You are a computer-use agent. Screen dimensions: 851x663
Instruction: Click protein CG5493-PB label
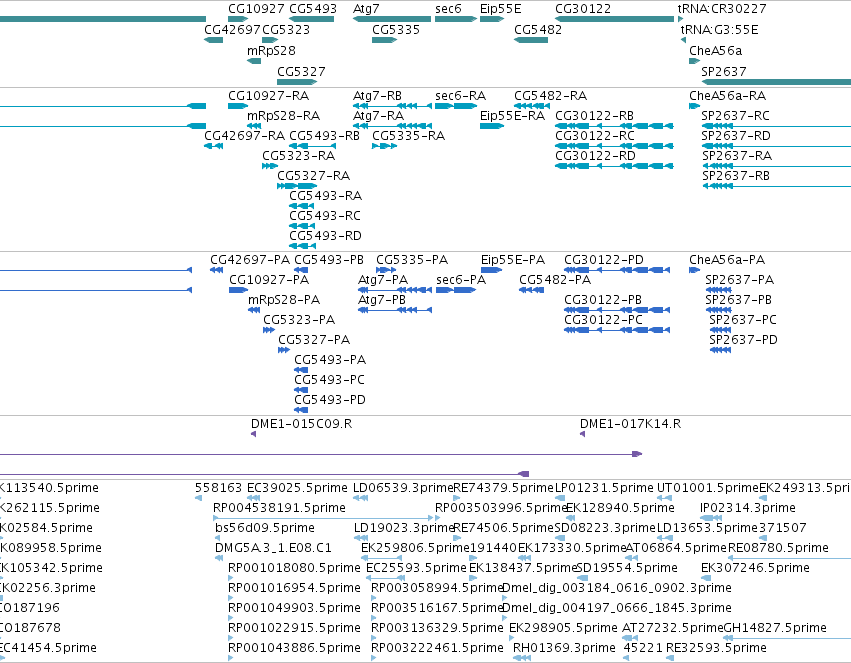point(328,260)
